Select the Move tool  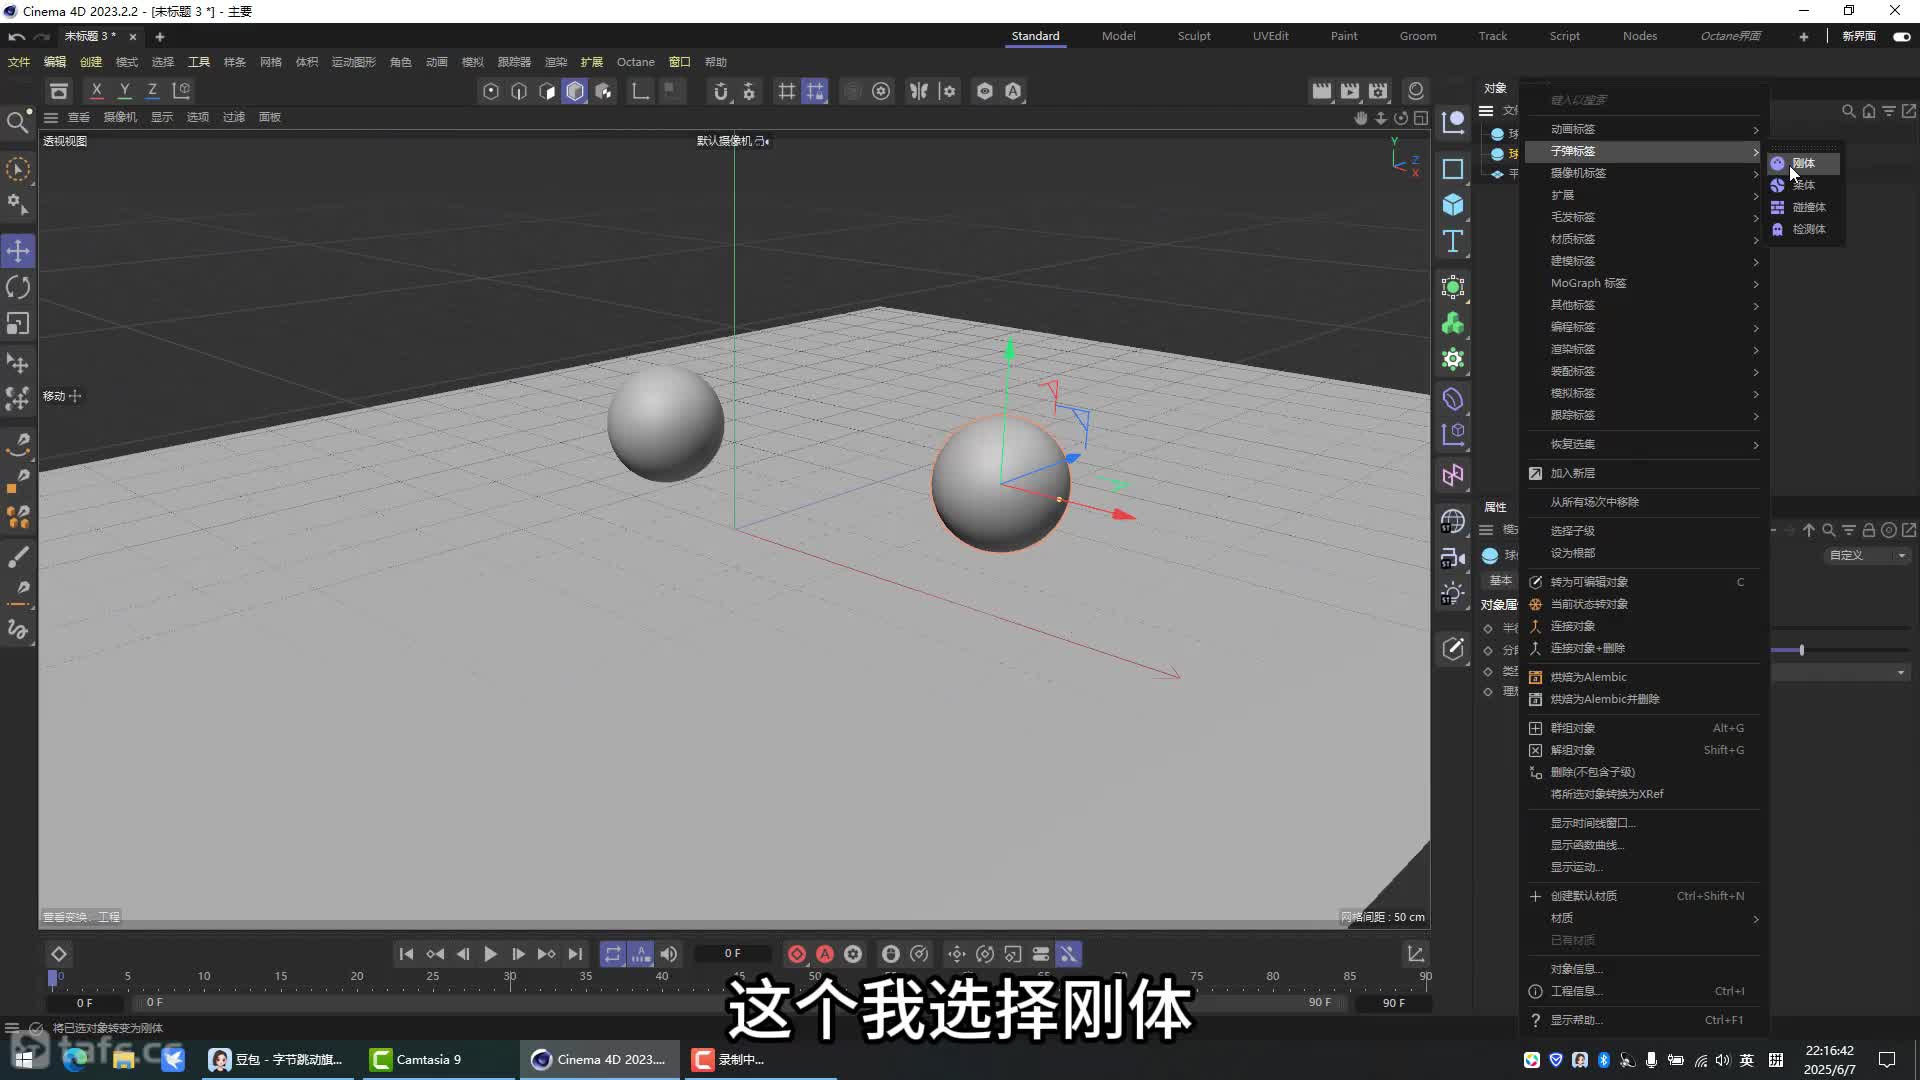point(18,251)
